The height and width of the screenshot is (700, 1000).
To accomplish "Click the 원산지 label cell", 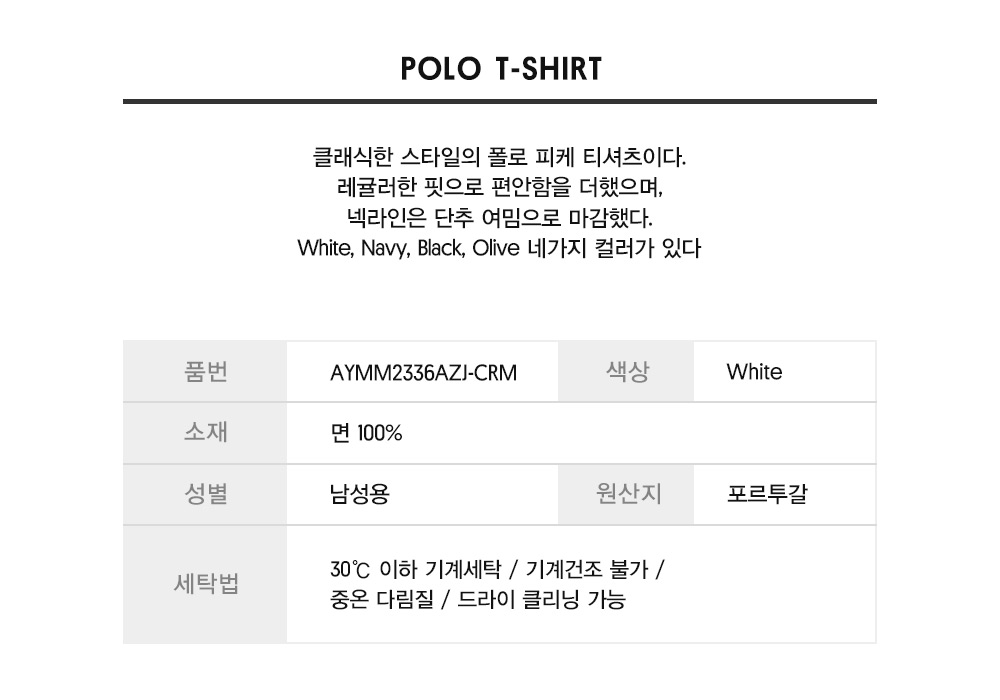I will point(626,495).
